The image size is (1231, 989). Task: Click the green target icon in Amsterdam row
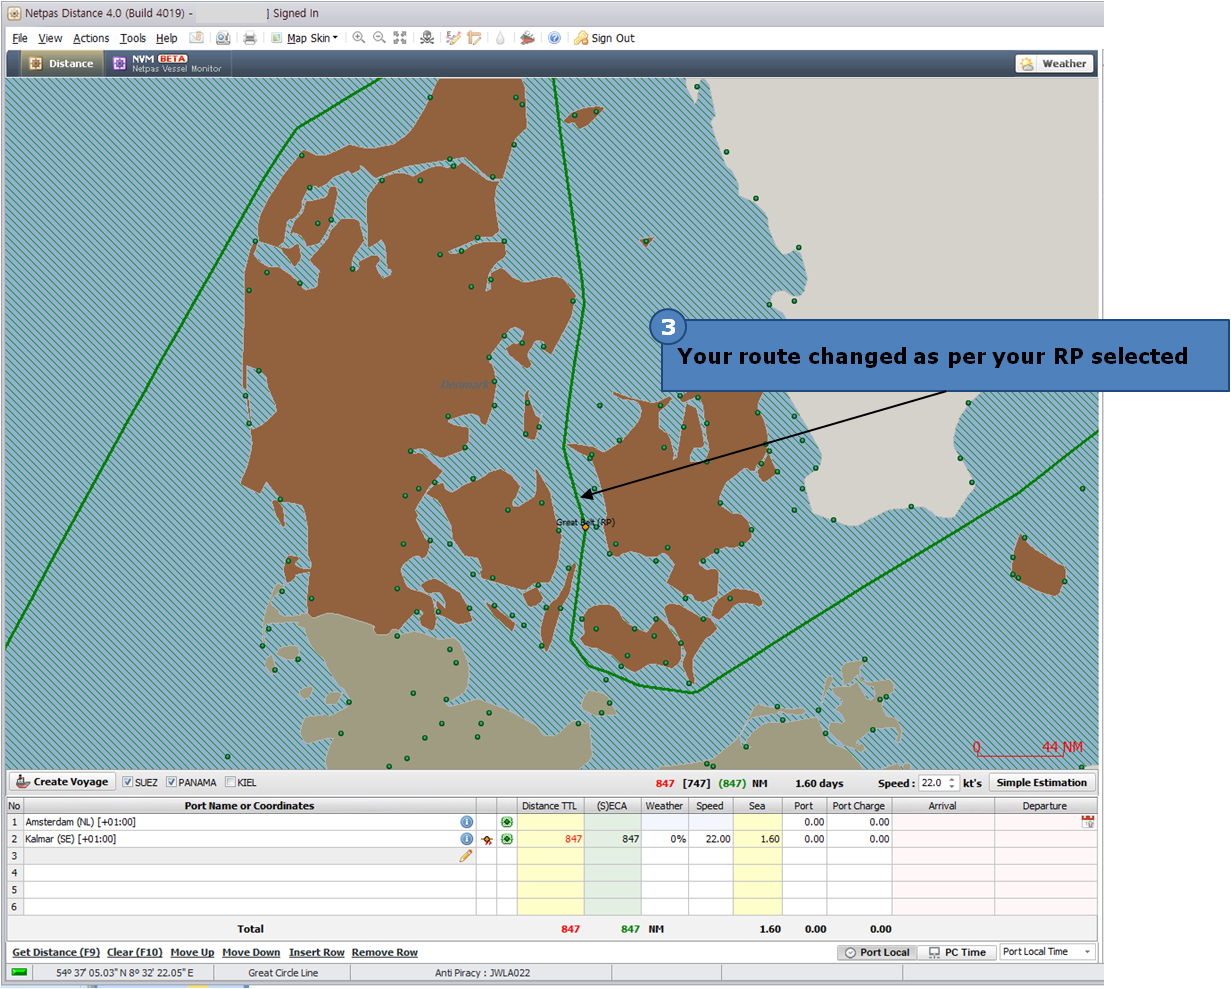[507, 822]
